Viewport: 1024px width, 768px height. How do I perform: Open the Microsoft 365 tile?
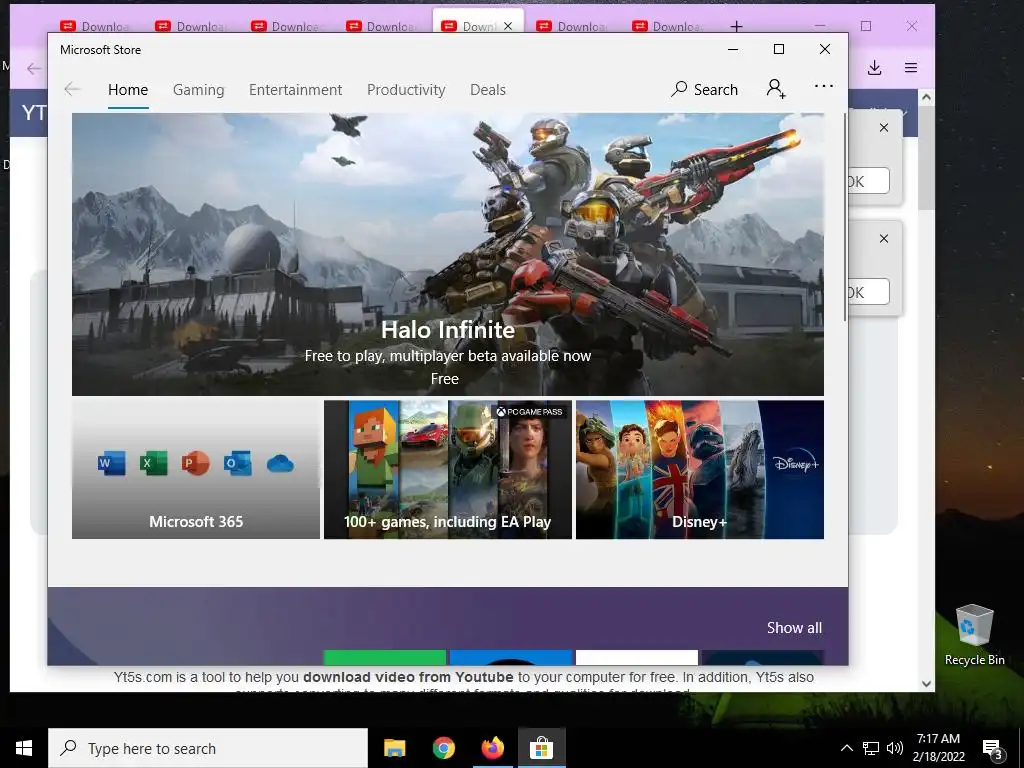(196, 470)
